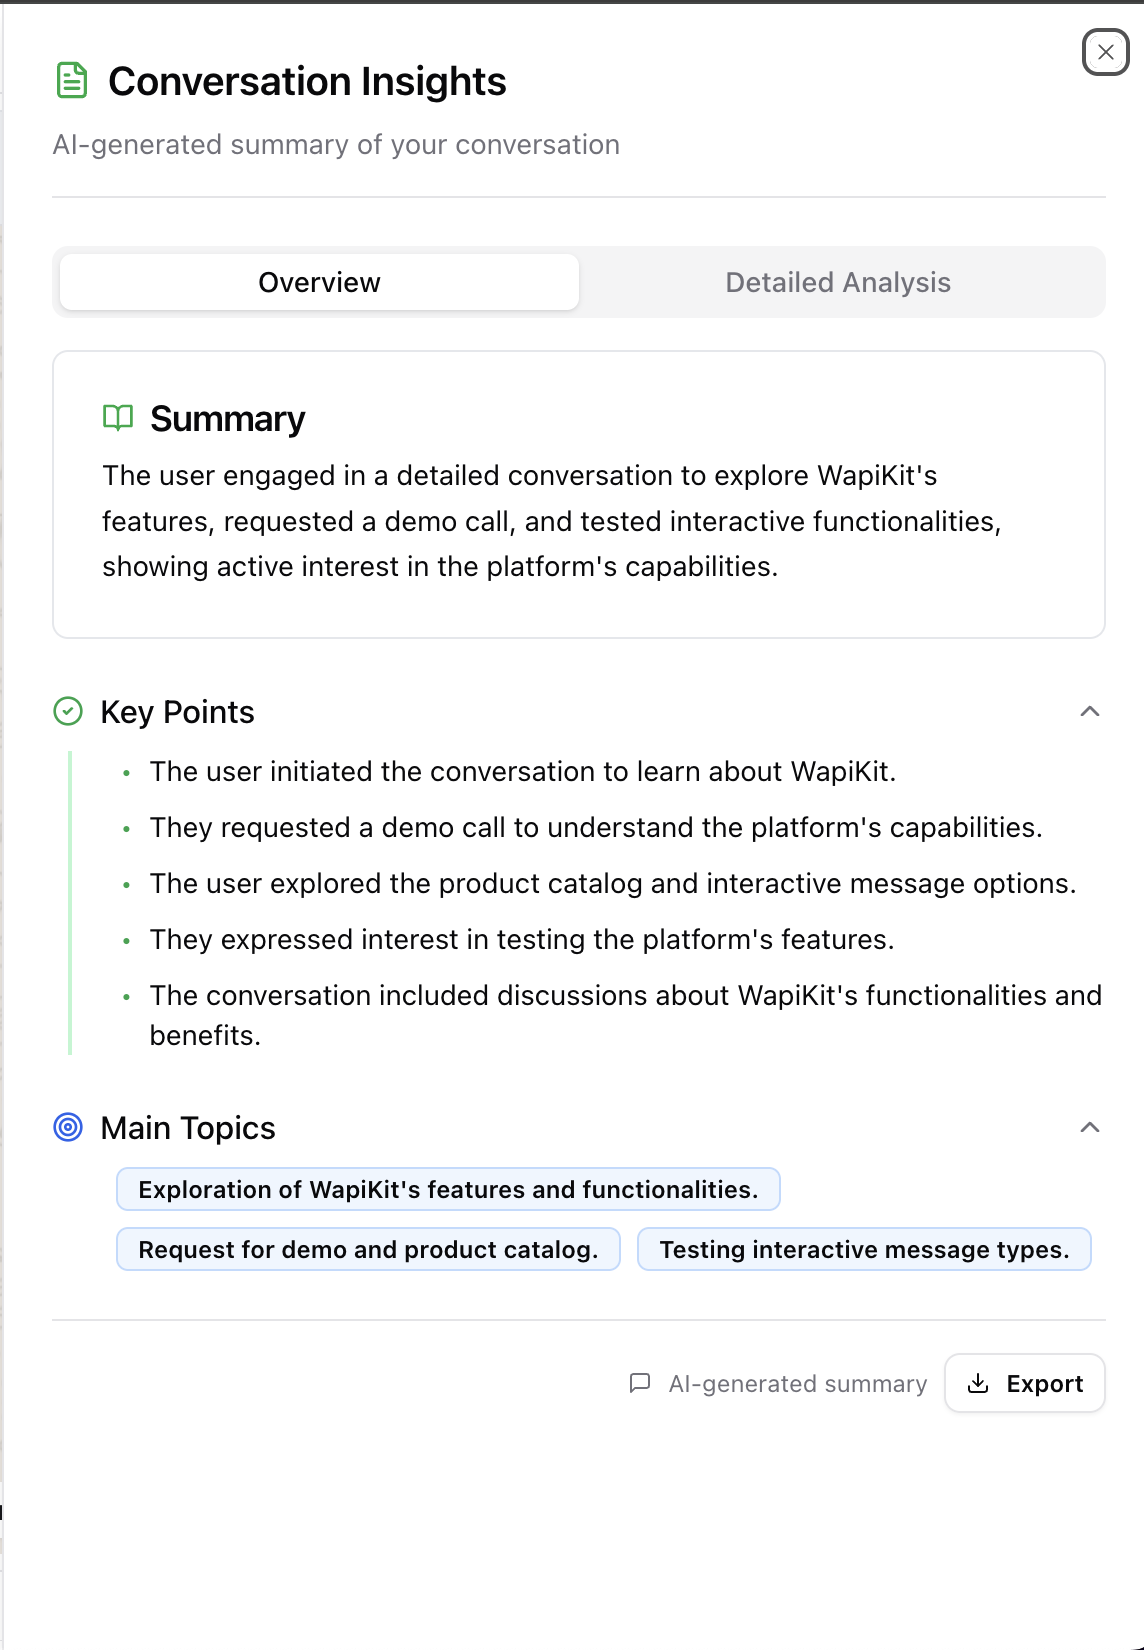
Task: Collapse the Key Points section chevron
Action: (1090, 712)
